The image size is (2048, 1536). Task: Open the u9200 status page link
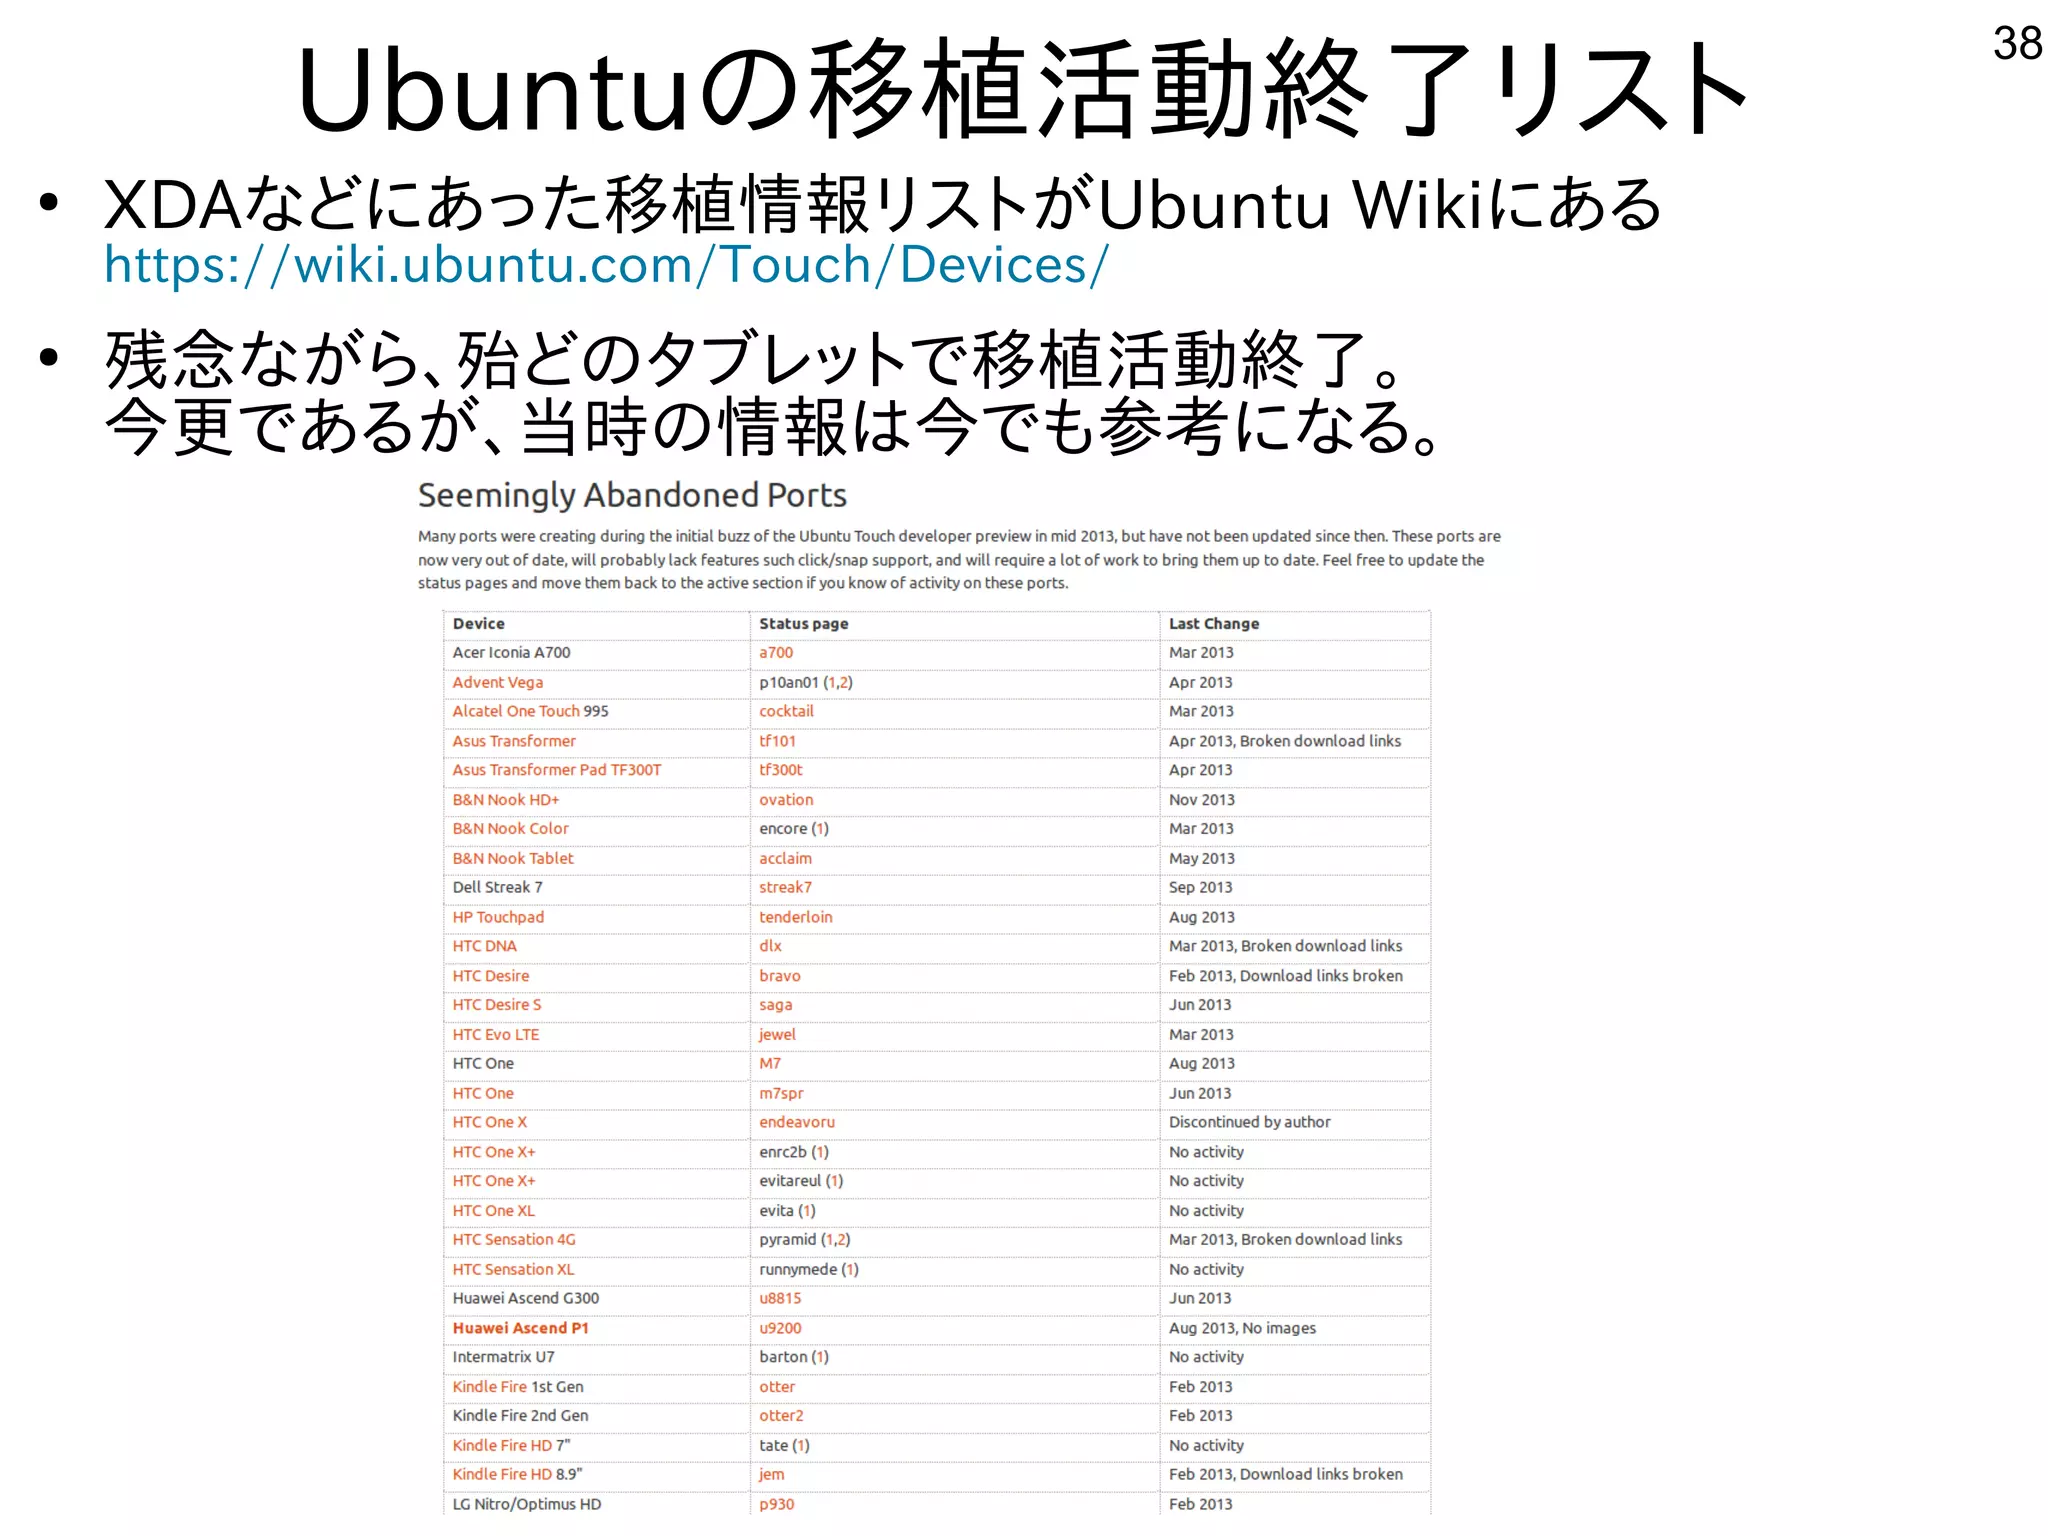pyautogui.click(x=780, y=1329)
